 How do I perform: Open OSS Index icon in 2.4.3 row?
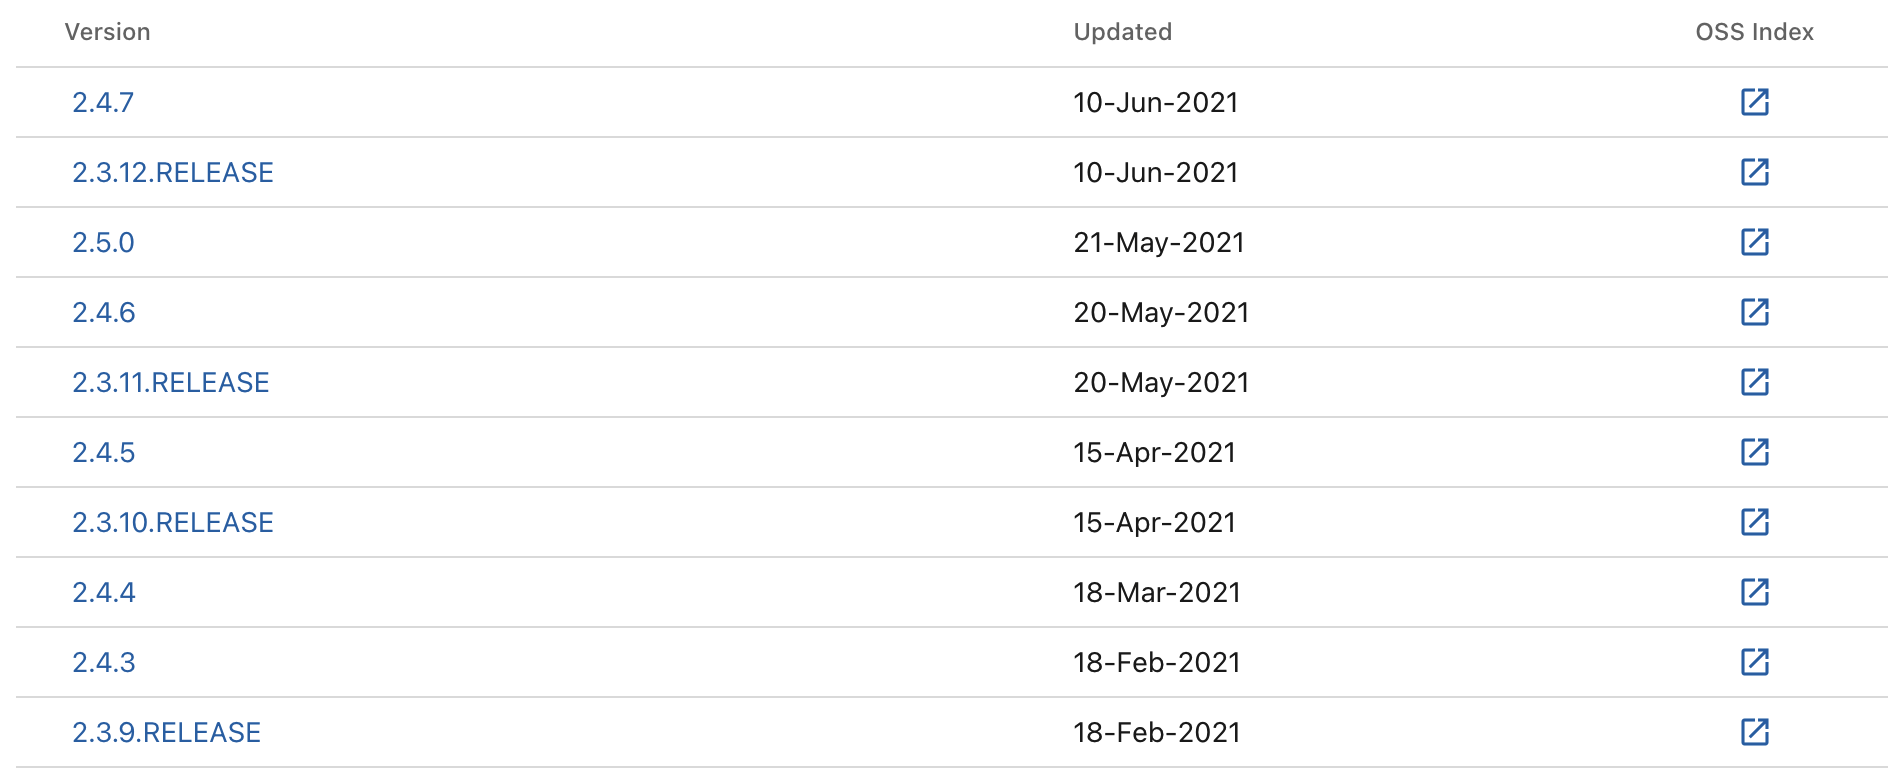click(x=1755, y=662)
